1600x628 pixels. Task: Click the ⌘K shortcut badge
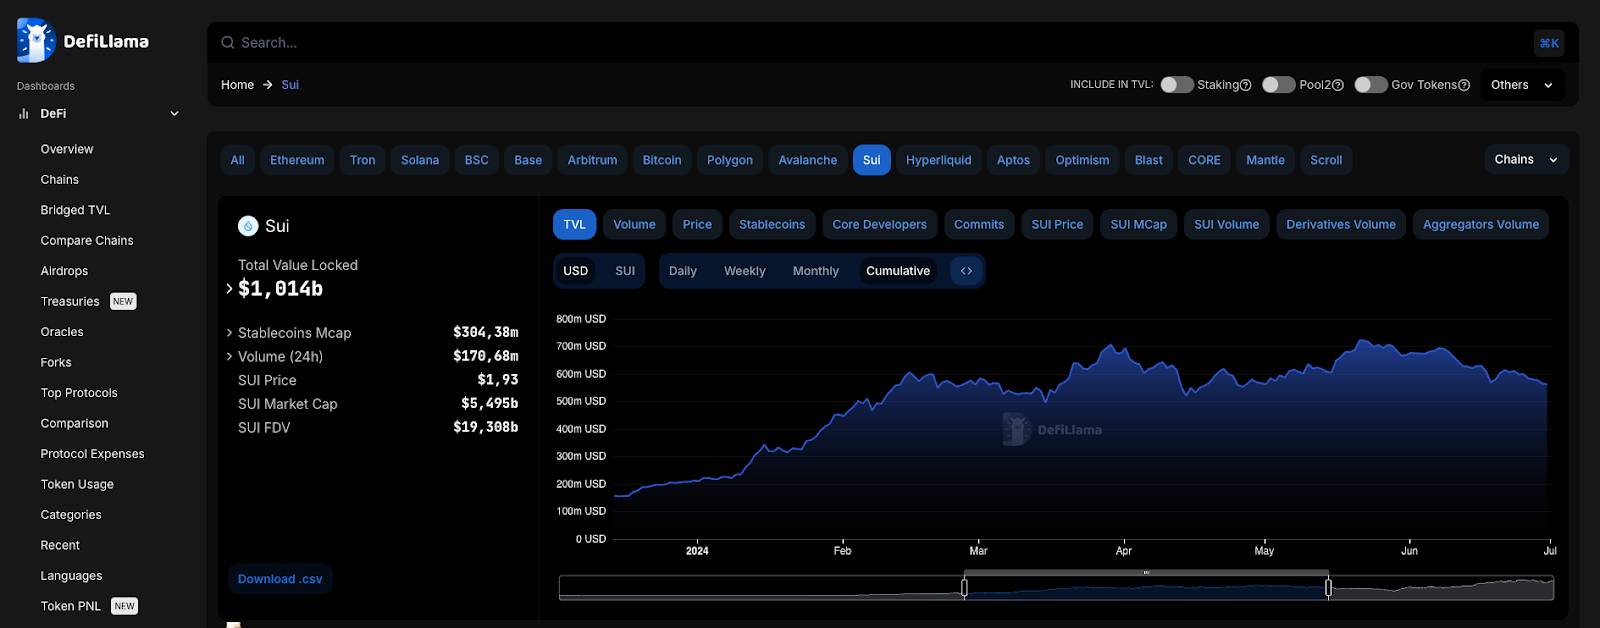[1549, 43]
